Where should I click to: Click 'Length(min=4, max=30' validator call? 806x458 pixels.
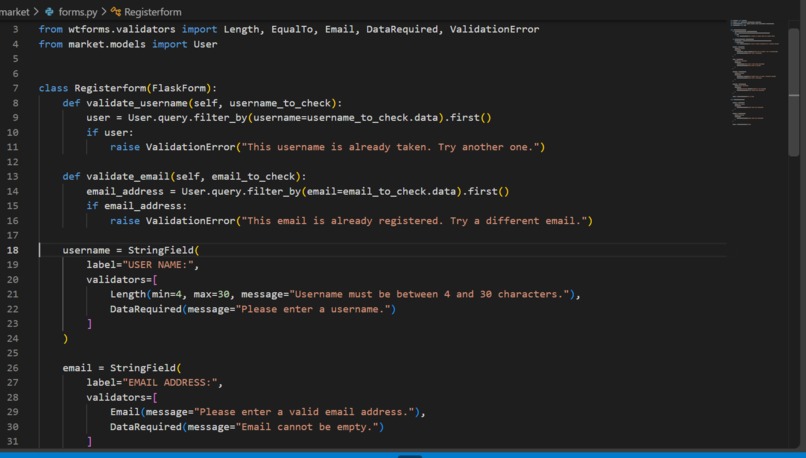coord(170,294)
